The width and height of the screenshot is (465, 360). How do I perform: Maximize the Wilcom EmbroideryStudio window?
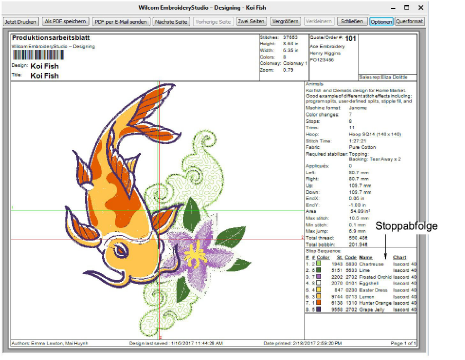407,7
